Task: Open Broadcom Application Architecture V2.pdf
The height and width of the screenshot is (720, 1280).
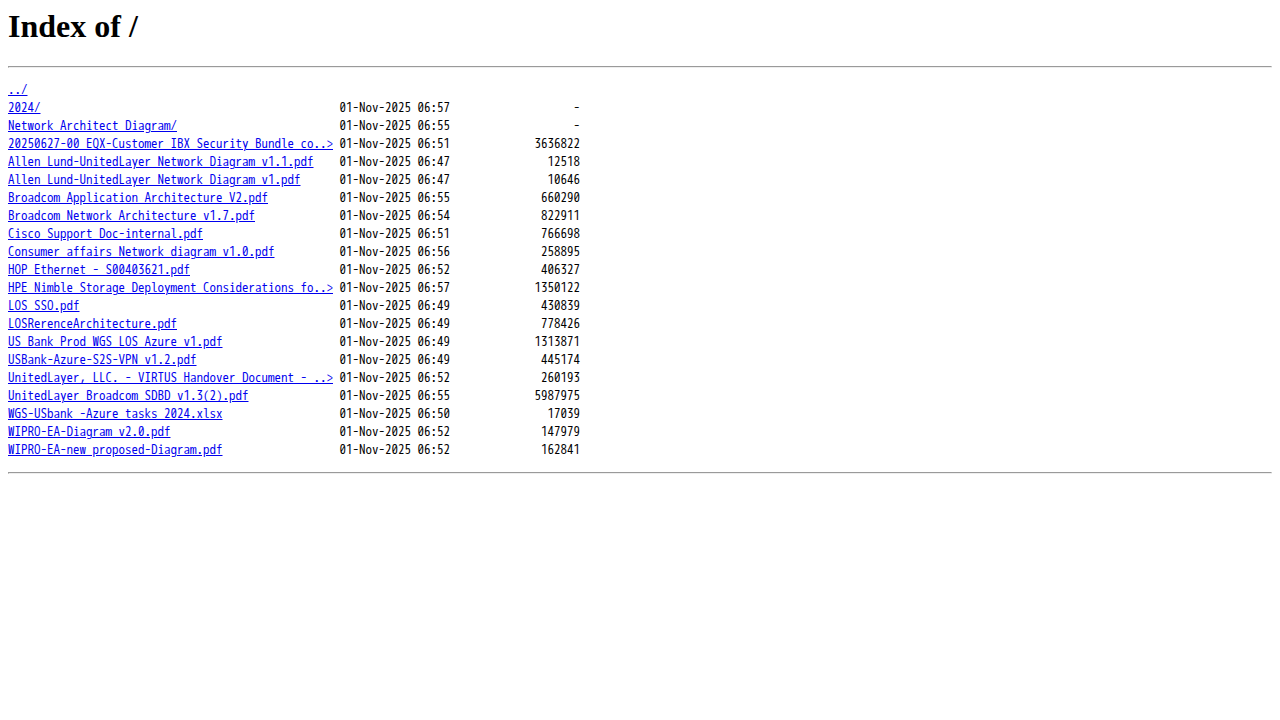Action: pyautogui.click(x=138, y=198)
